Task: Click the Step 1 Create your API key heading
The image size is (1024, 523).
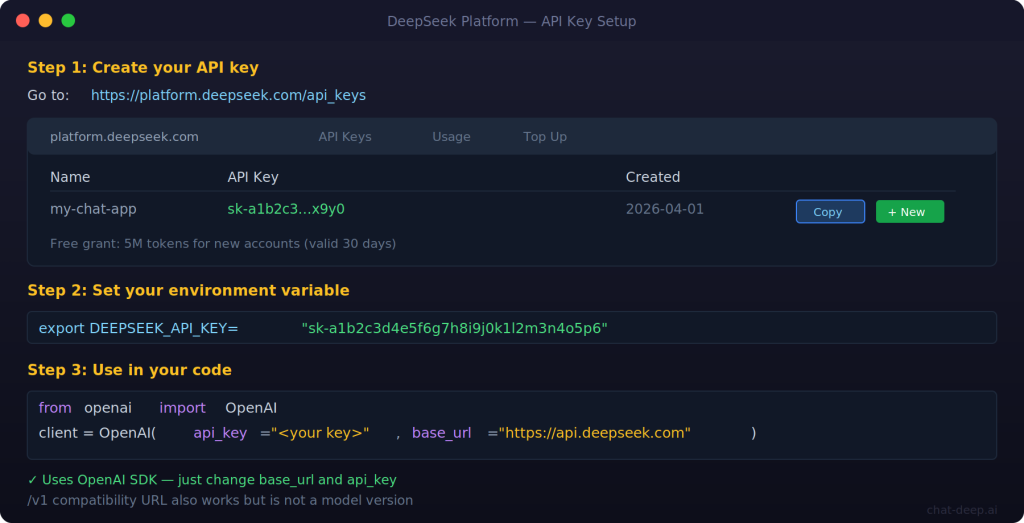Action: coord(143,68)
